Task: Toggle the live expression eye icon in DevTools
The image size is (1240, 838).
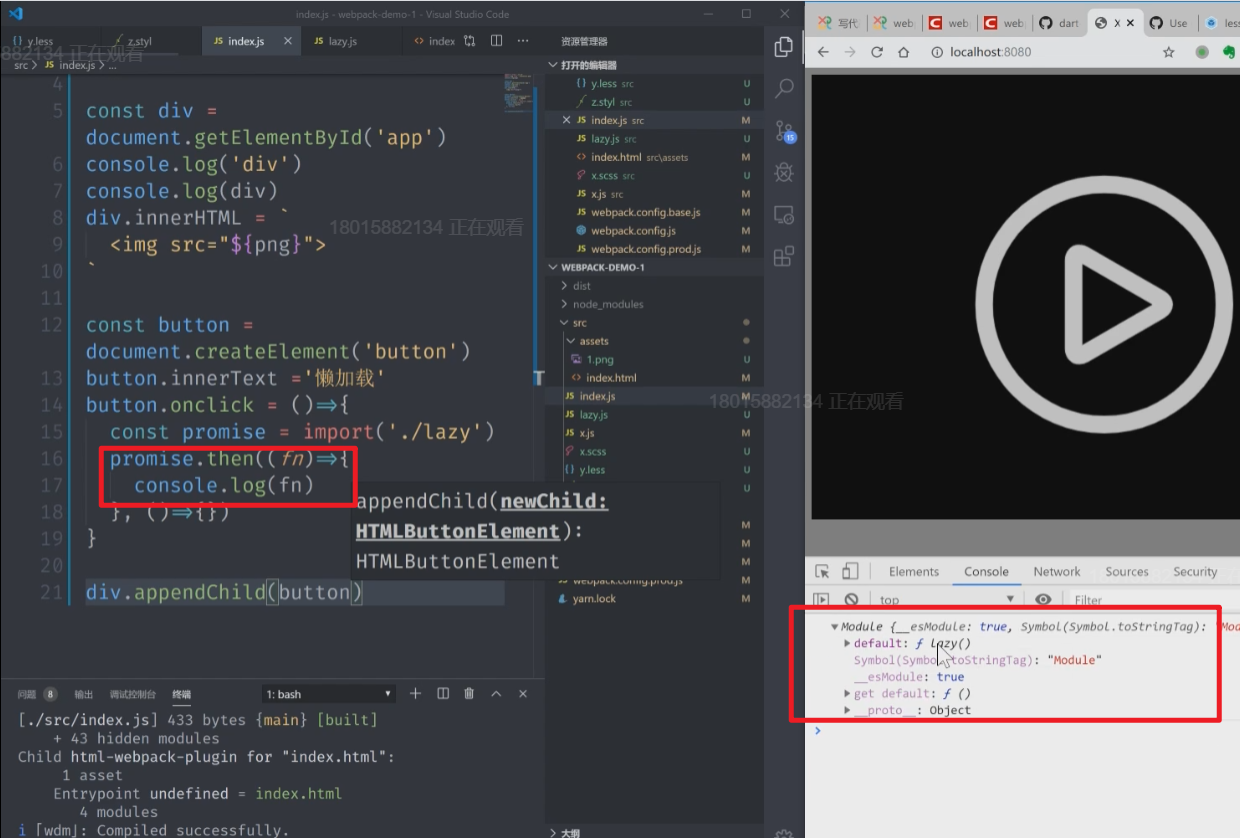Action: click(1043, 599)
